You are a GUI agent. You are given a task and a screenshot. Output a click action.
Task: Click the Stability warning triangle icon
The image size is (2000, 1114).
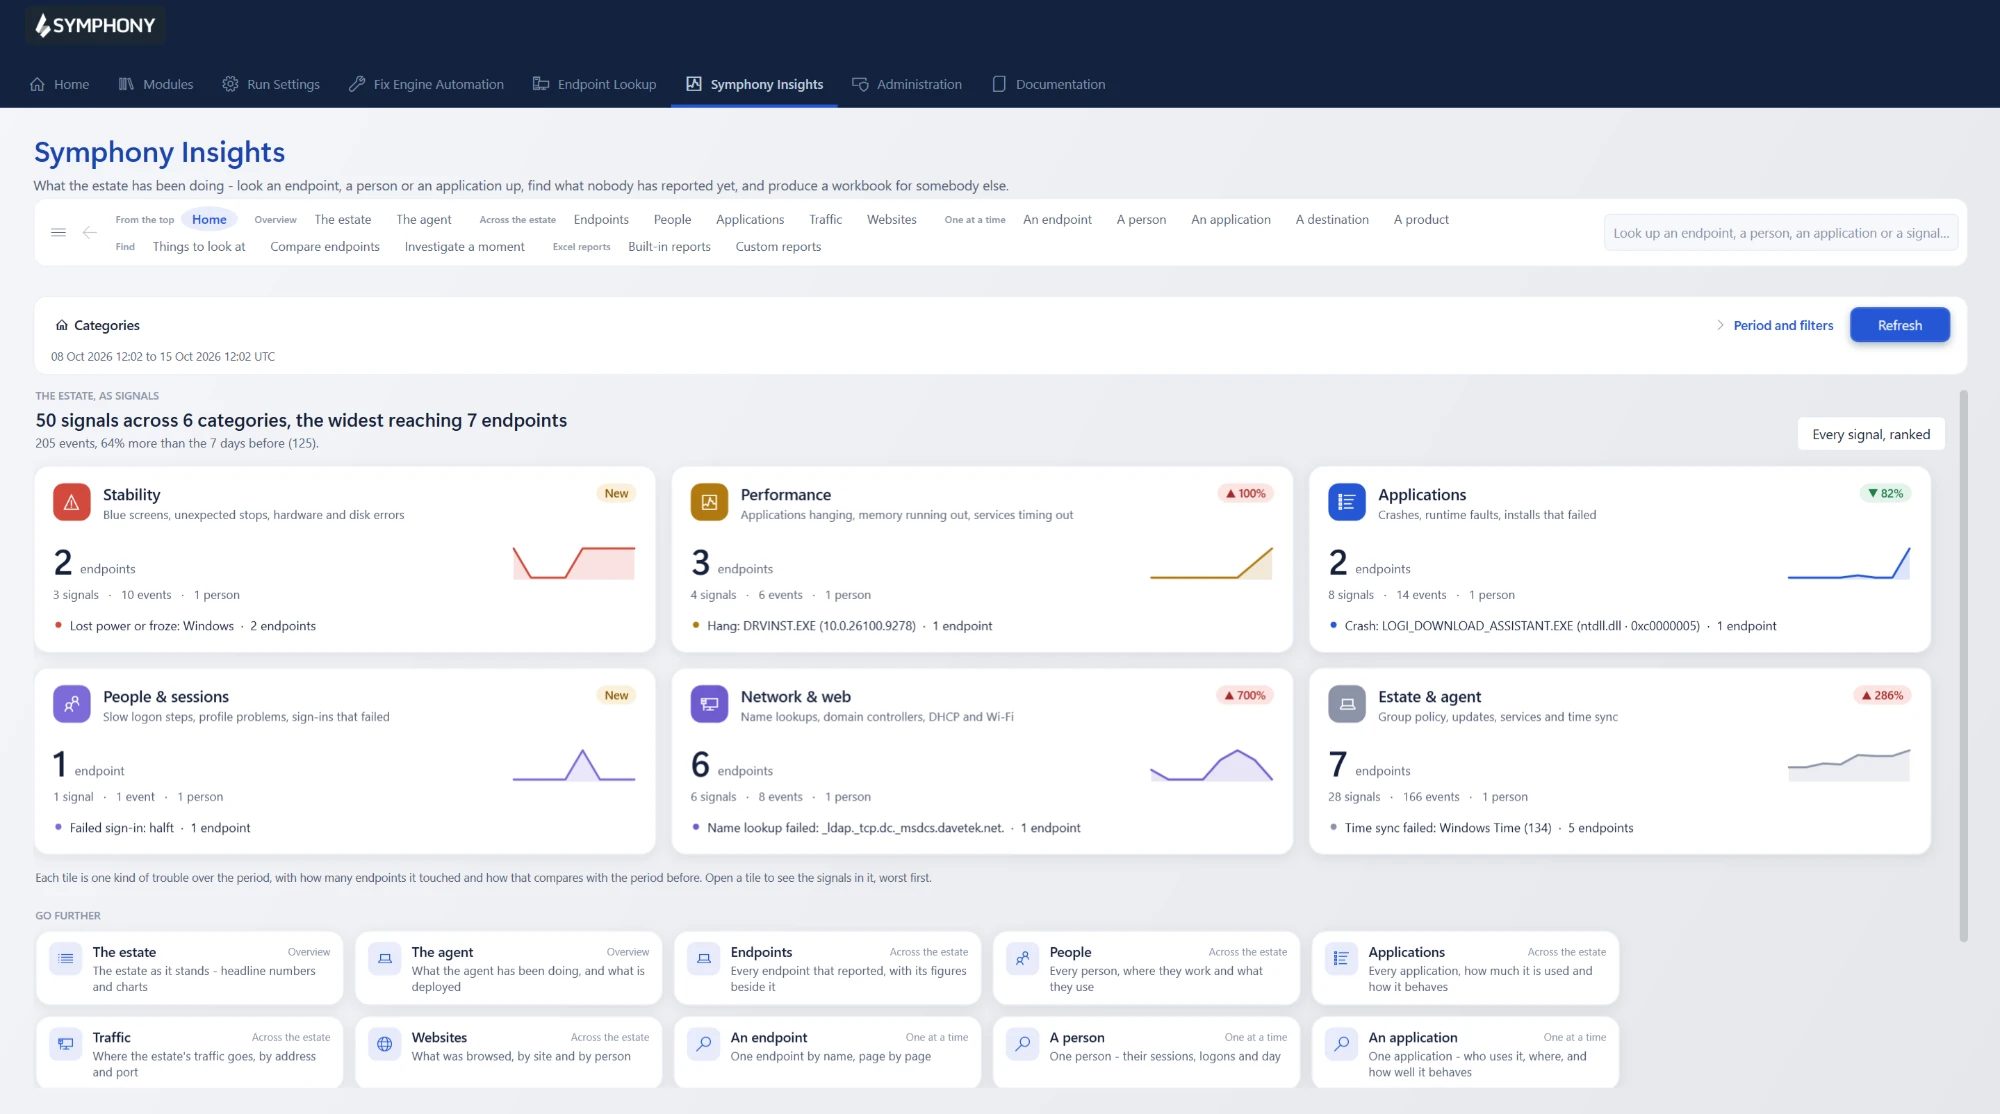[x=71, y=503]
